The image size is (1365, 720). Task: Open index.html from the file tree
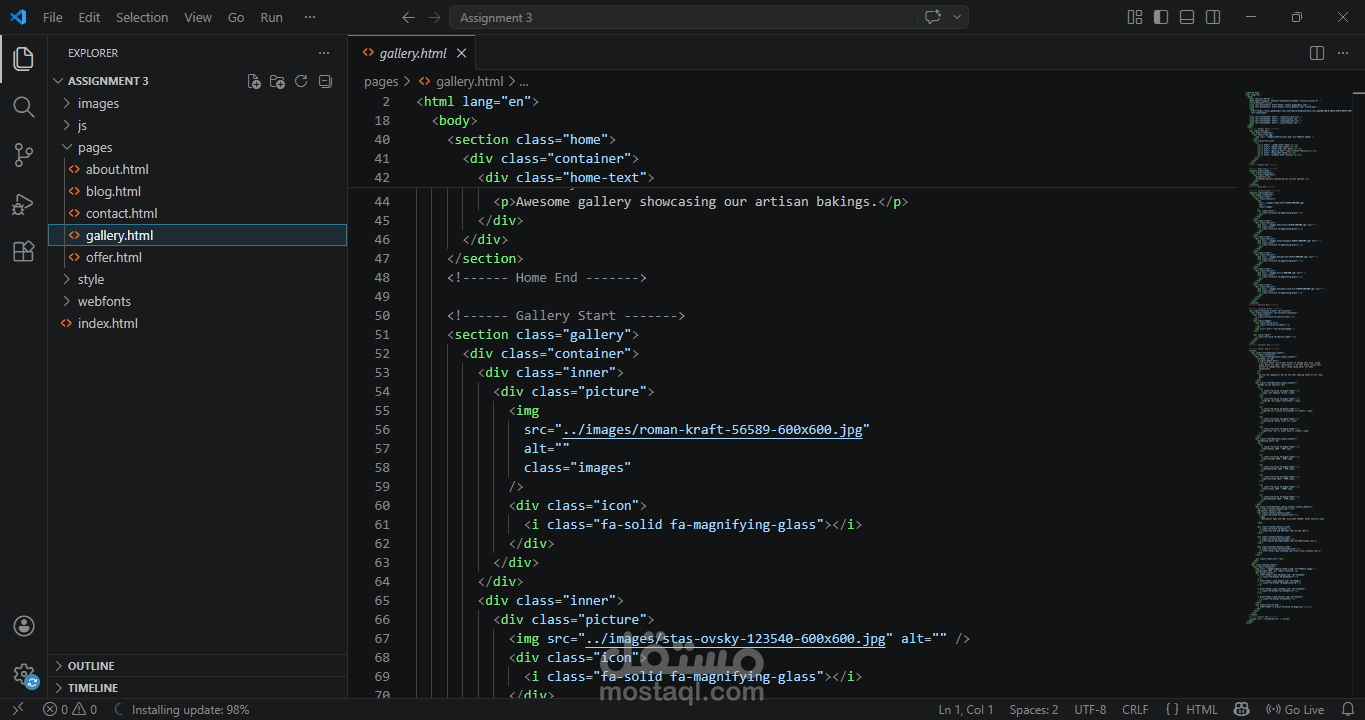[x=107, y=323]
